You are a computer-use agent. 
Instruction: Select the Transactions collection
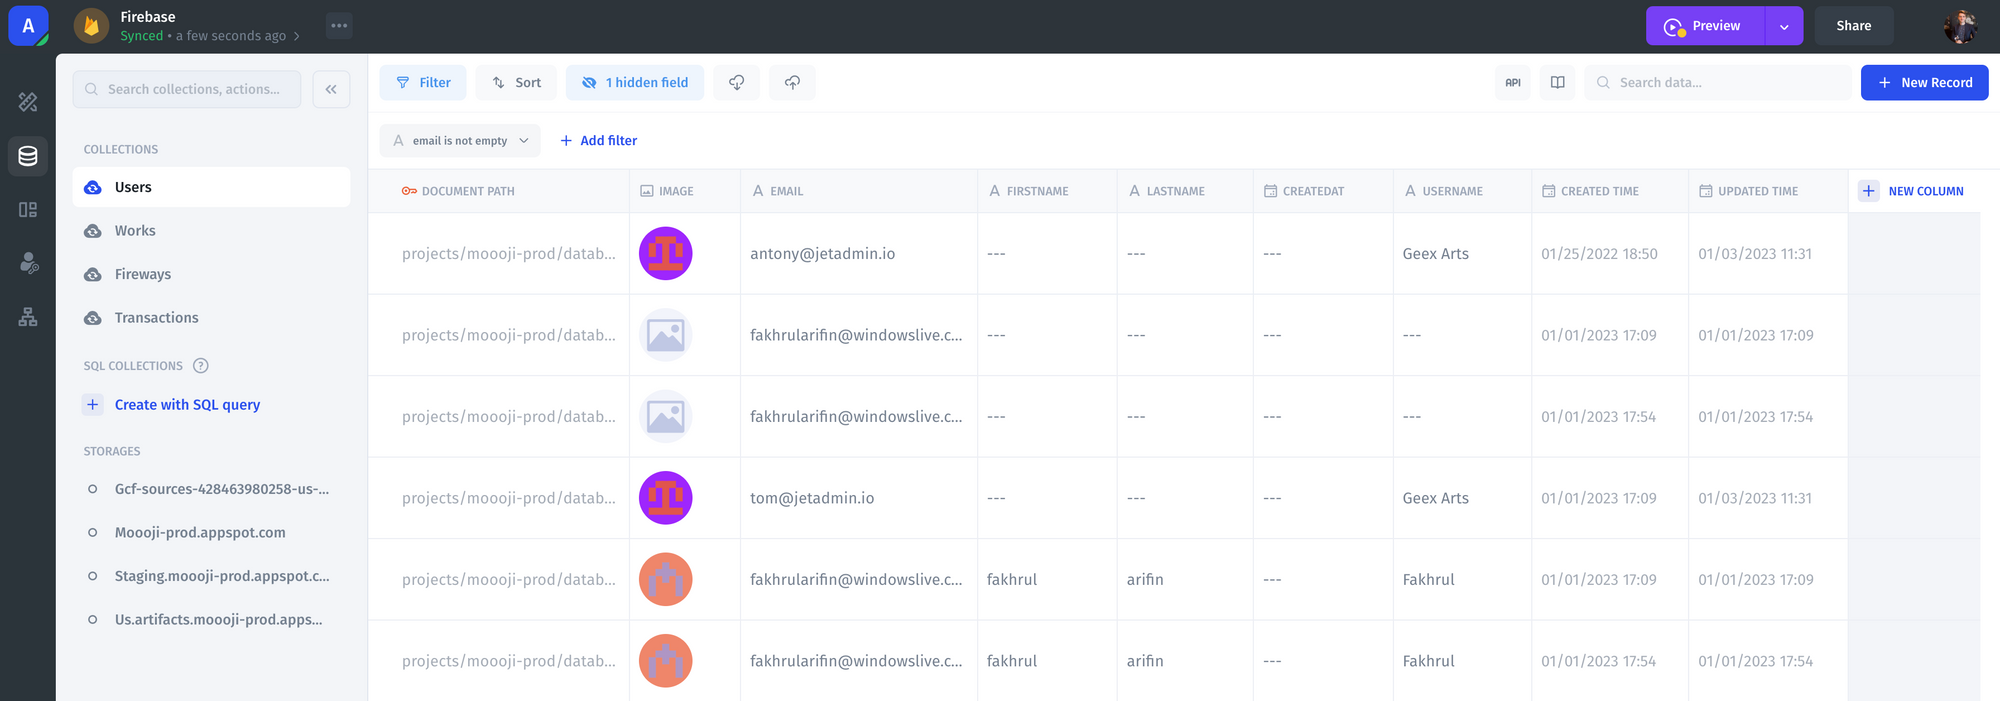pyautogui.click(x=211, y=318)
